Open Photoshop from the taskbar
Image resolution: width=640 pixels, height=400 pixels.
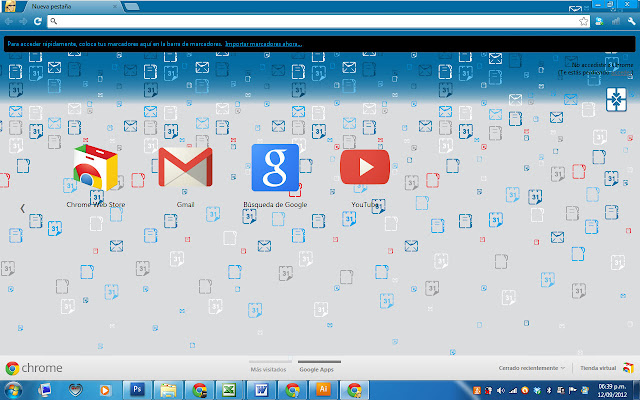pyautogui.click(x=138, y=390)
